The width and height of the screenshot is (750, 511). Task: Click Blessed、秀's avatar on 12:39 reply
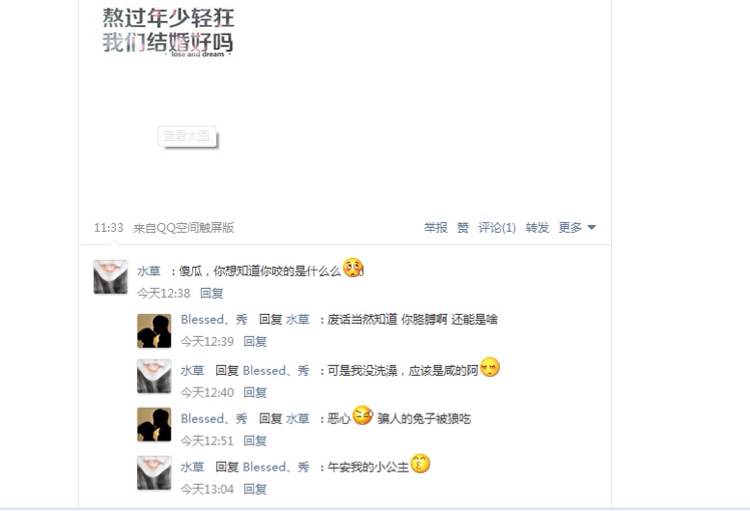(x=154, y=331)
